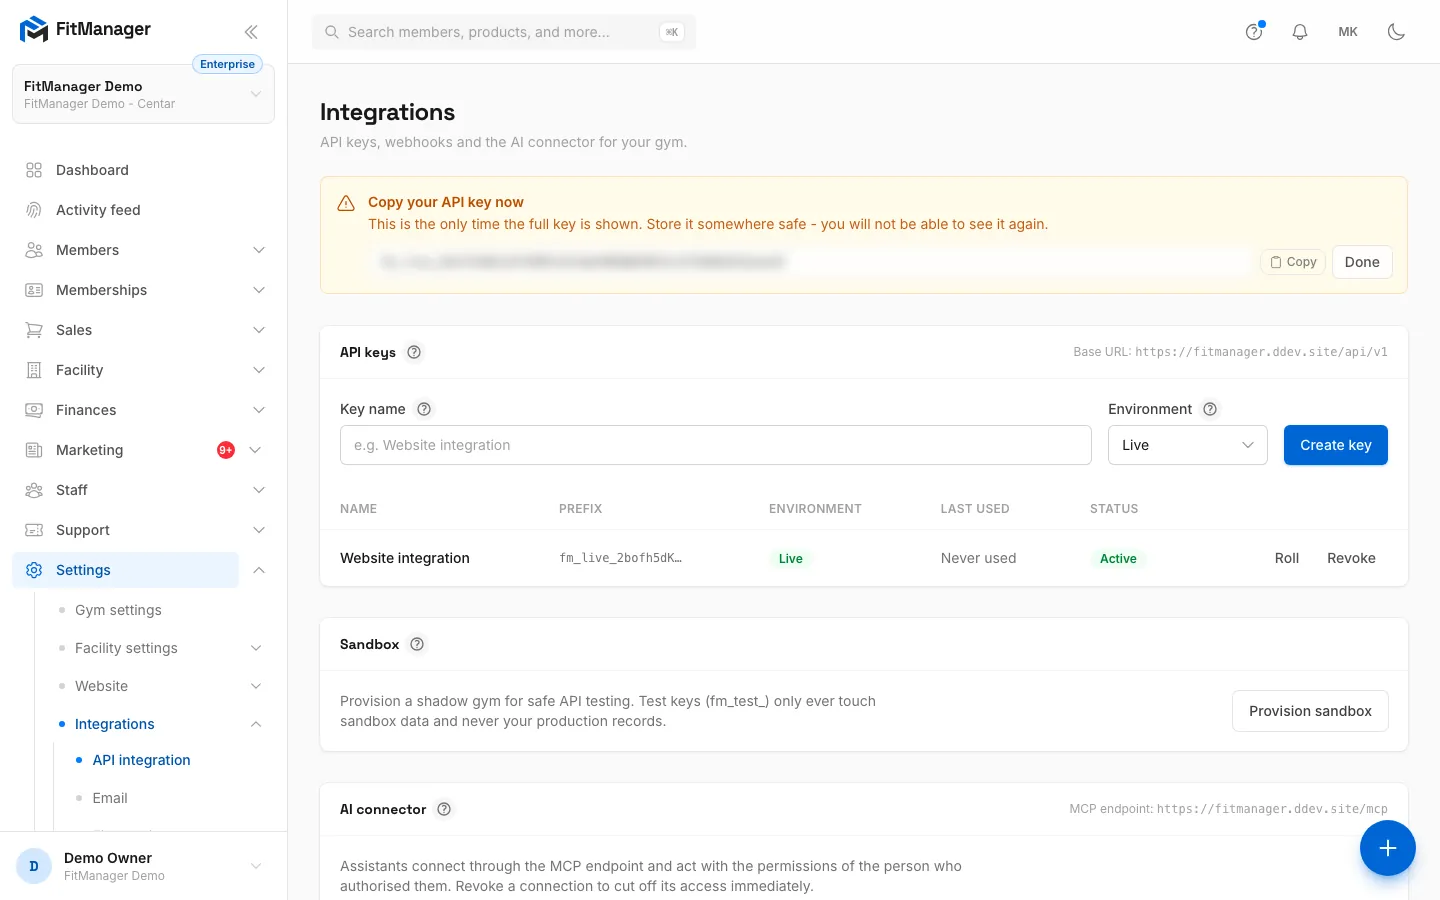Image resolution: width=1440 pixels, height=900 pixels.
Task: Dismiss the API key banner with Done
Action: [1362, 262]
